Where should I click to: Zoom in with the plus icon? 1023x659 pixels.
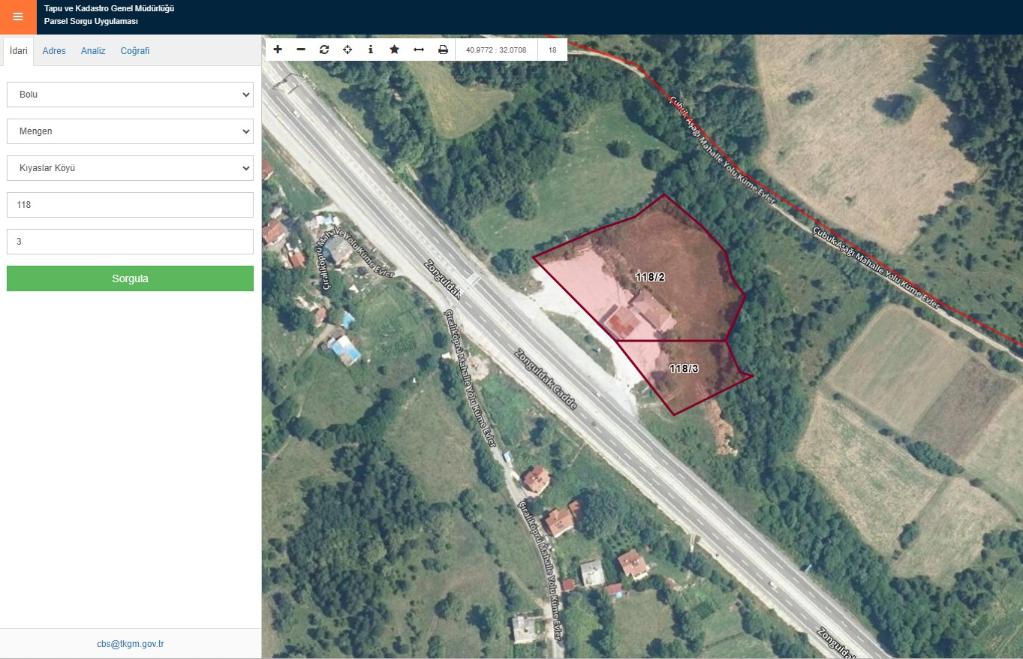pyautogui.click(x=277, y=50)
